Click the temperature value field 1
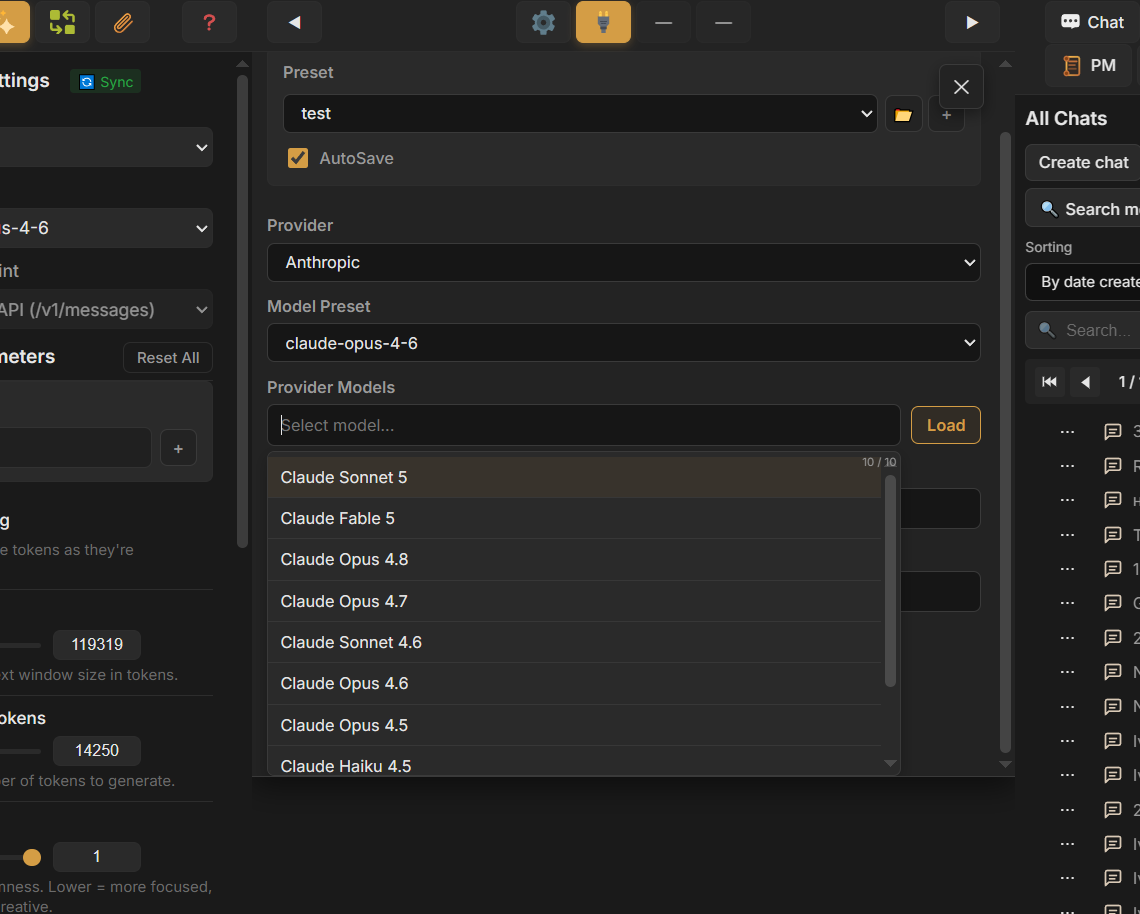This screenshot has width=1140, height=914. pyautogui.click(x=97, y=857)
